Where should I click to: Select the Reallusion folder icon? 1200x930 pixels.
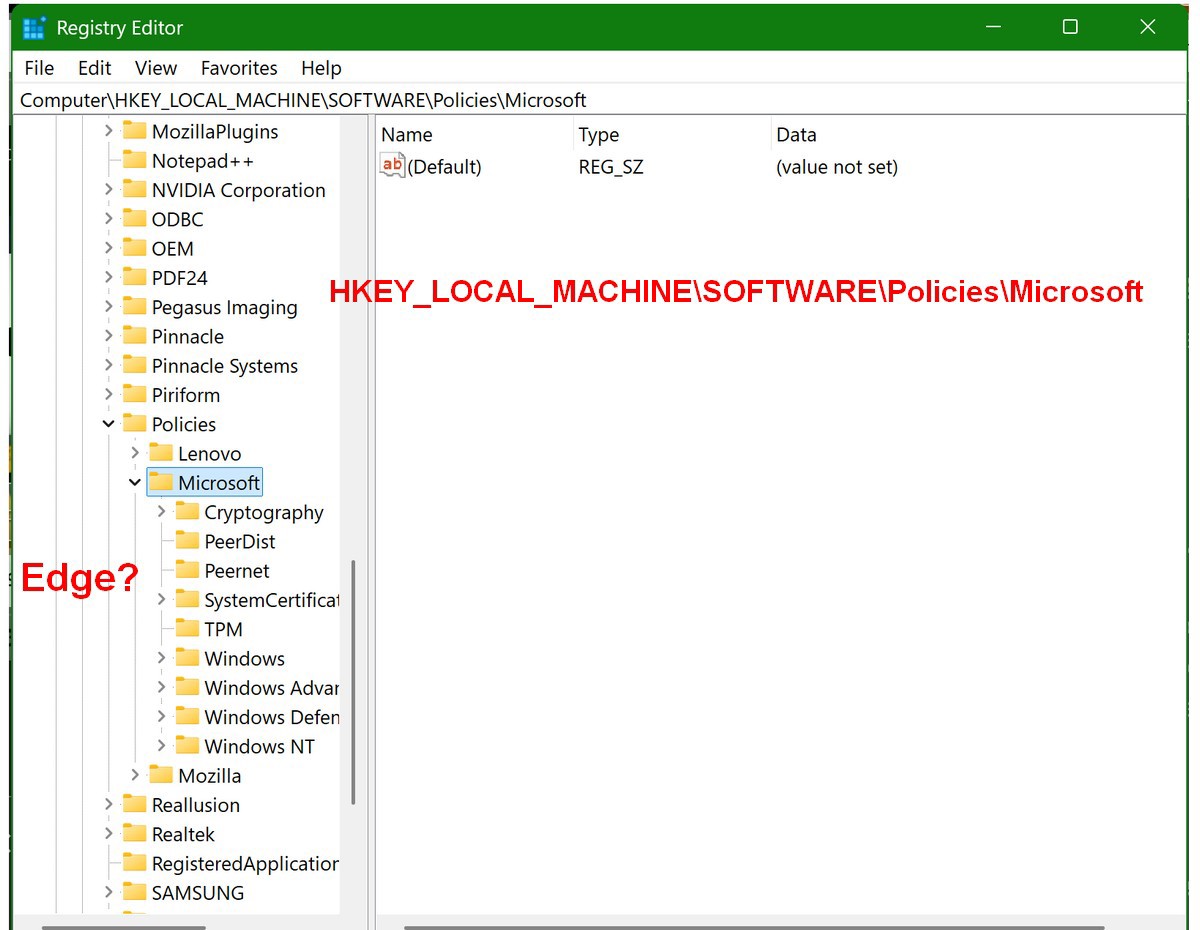134,805
